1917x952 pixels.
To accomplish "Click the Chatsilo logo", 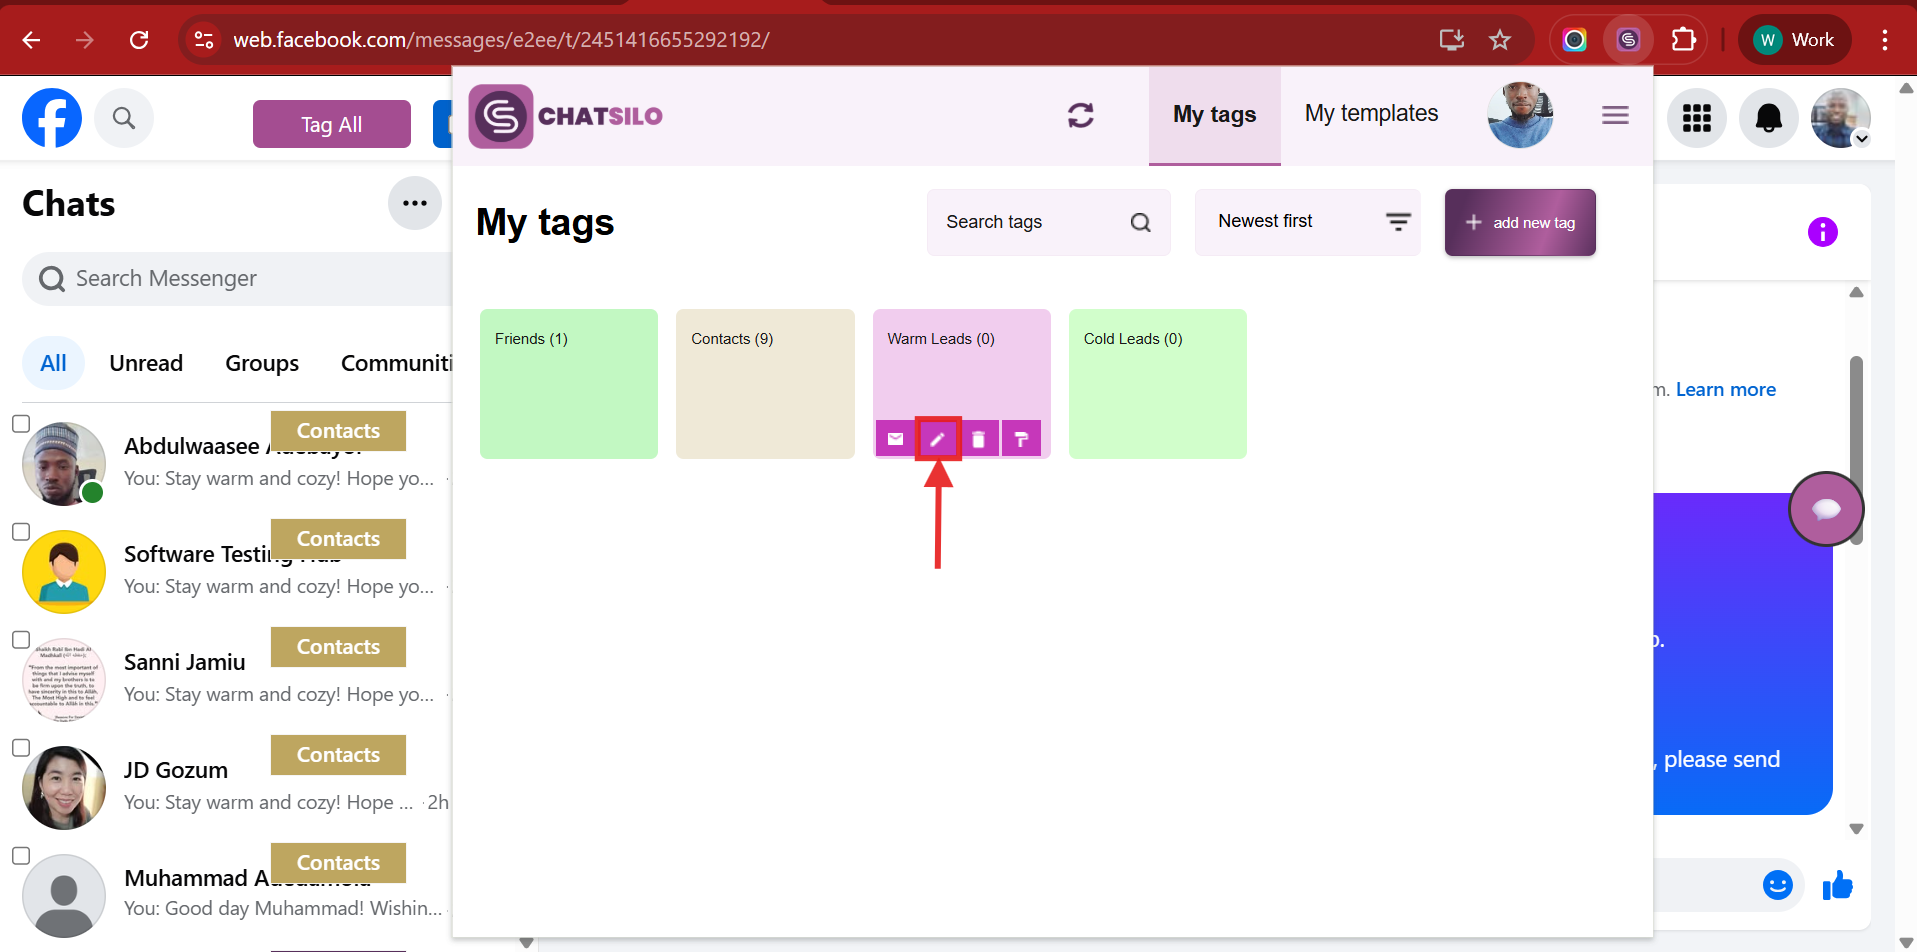I will pyautogui.click(x=566, y=116).
